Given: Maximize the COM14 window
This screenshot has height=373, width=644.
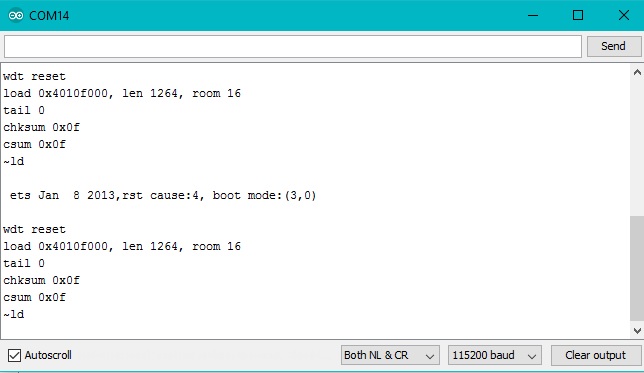Looking at the screenshot, I should pos(578,16).
